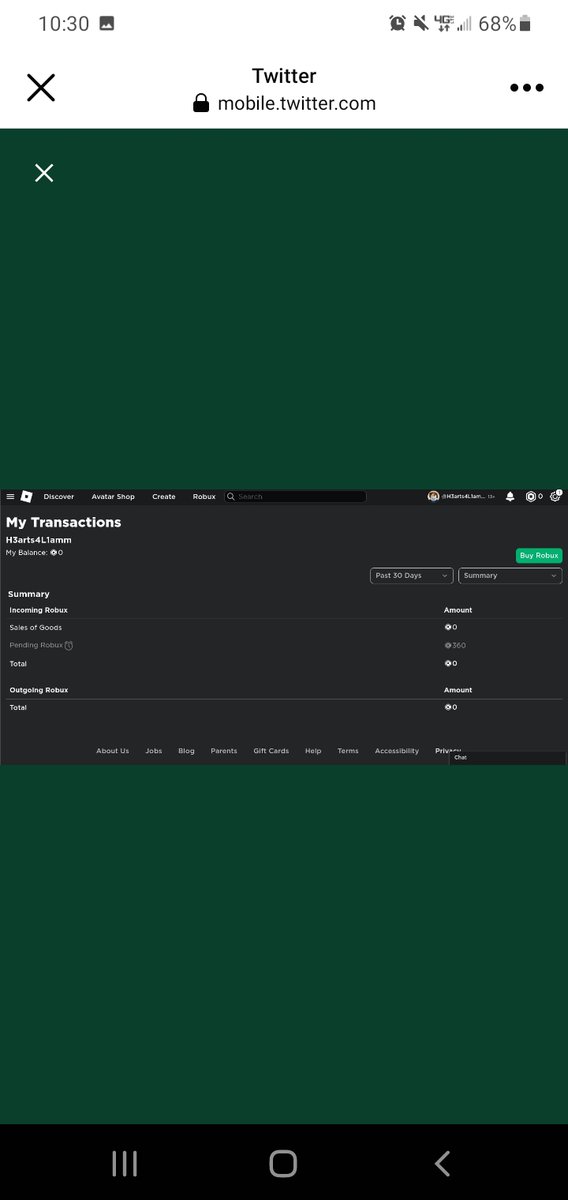Click the Incoming Robux header

pyautogui.click(x=39, y=610)
